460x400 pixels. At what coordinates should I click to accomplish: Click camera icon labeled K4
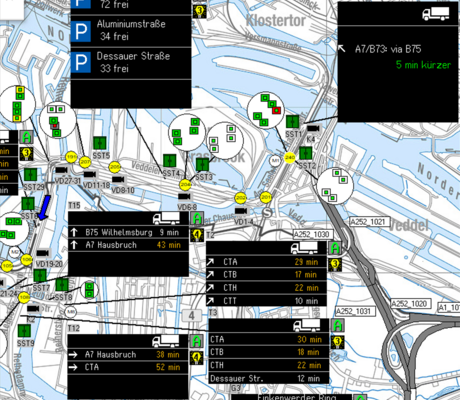pos(312,128)
